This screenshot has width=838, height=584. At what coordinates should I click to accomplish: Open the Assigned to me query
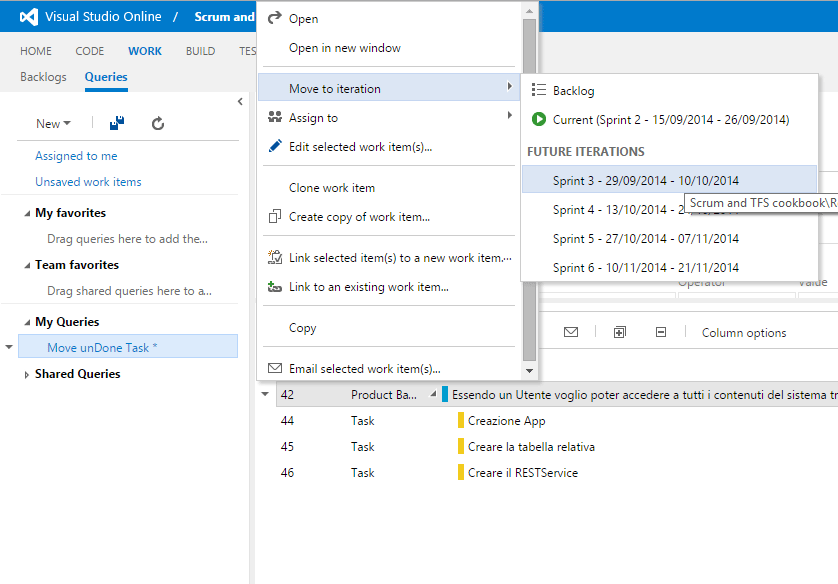(76, 156)
